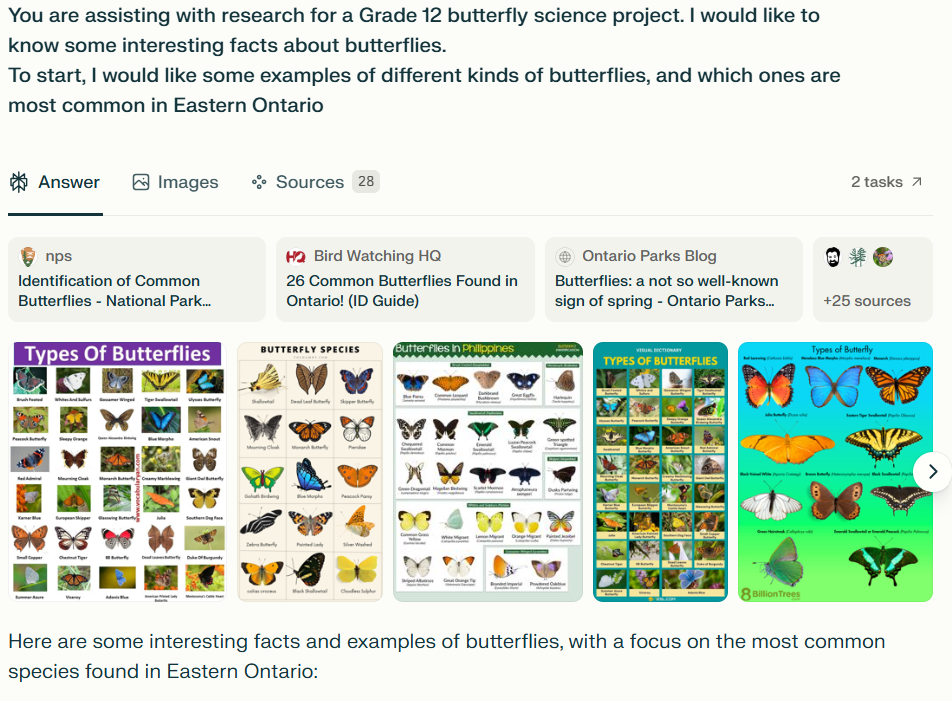Click the globe icon beside Ontario Parks Blog

[565, 256]
